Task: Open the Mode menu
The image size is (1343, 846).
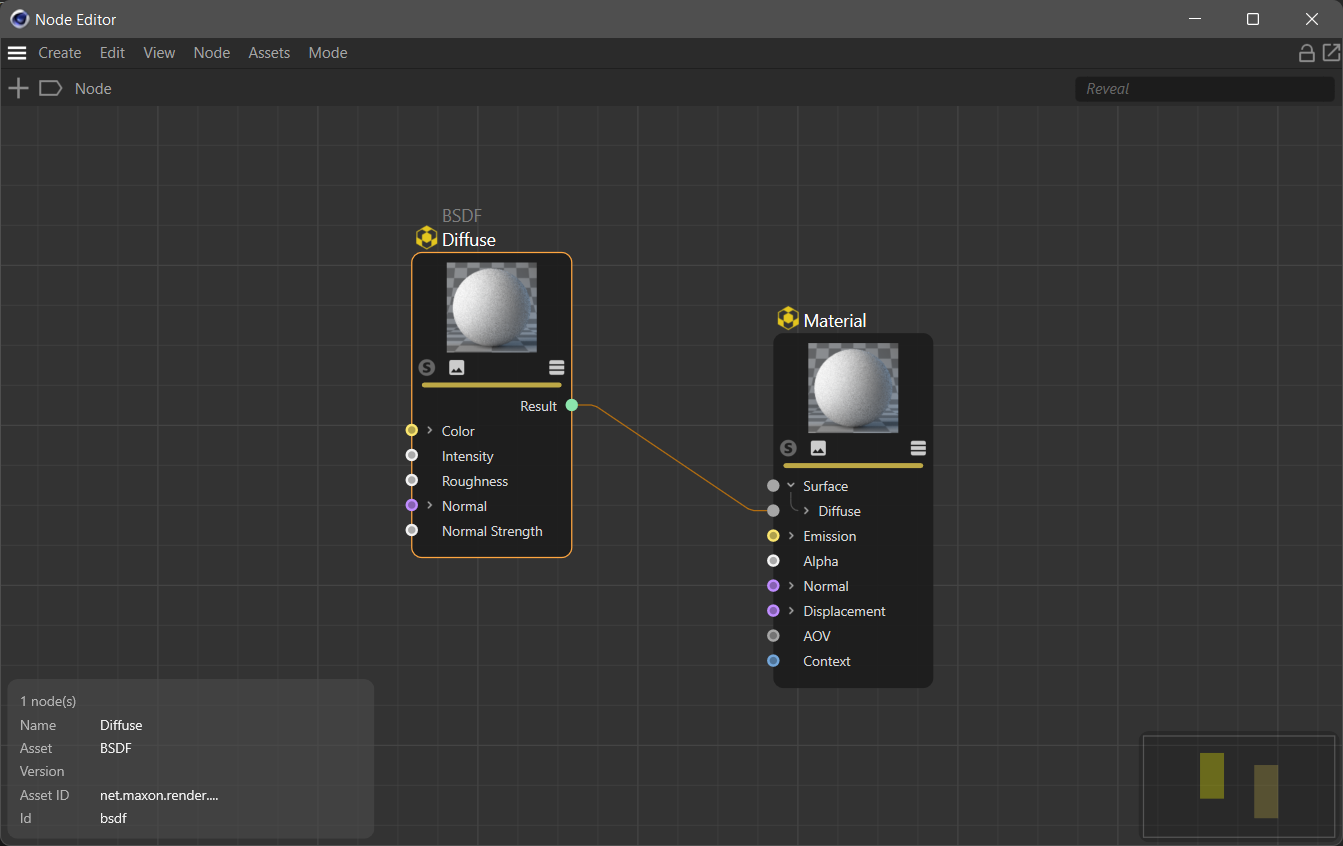Action: (x=328, y=53)
